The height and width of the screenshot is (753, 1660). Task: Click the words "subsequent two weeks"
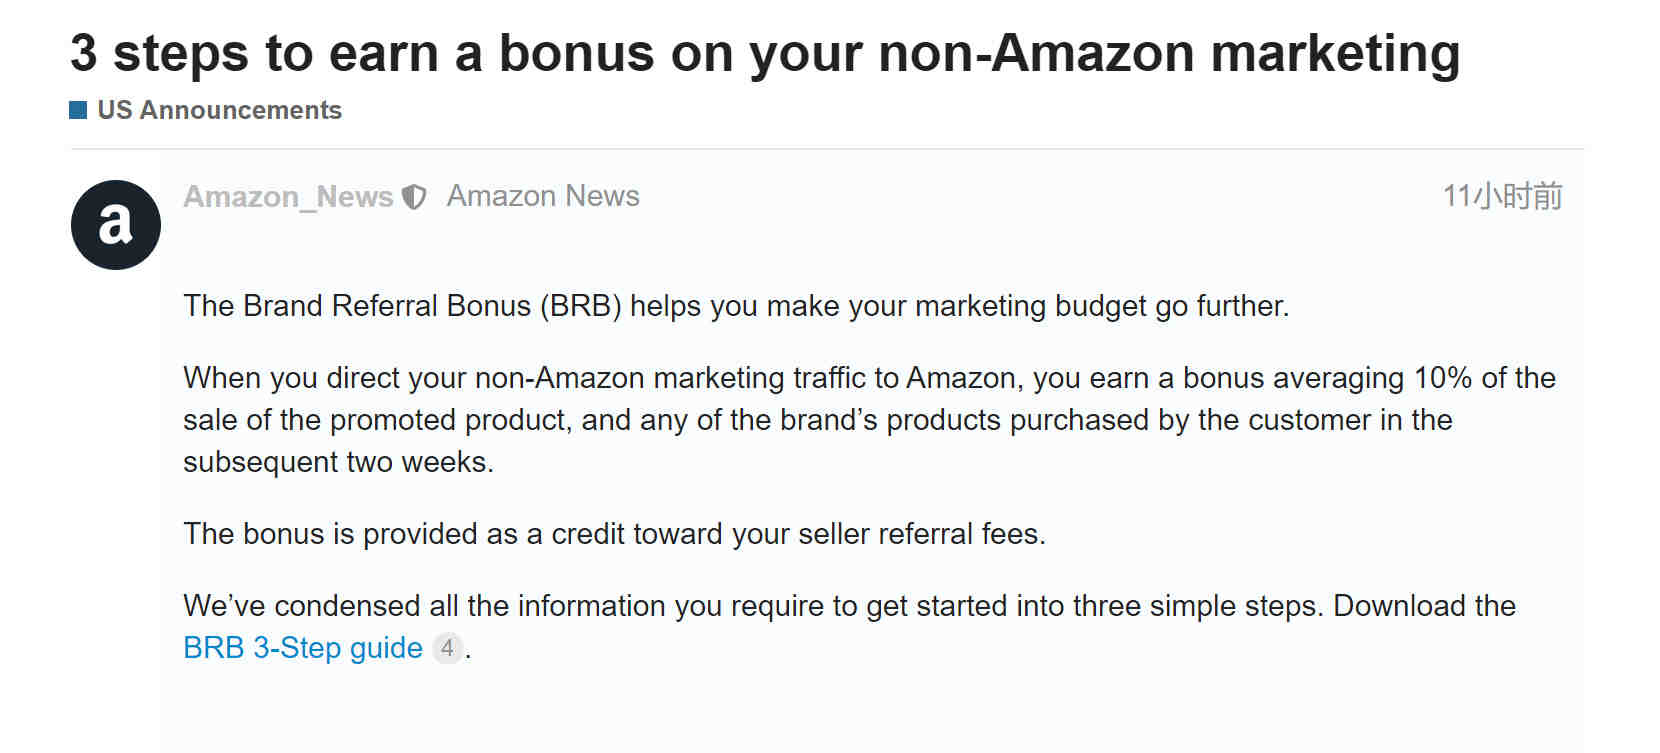336,462
